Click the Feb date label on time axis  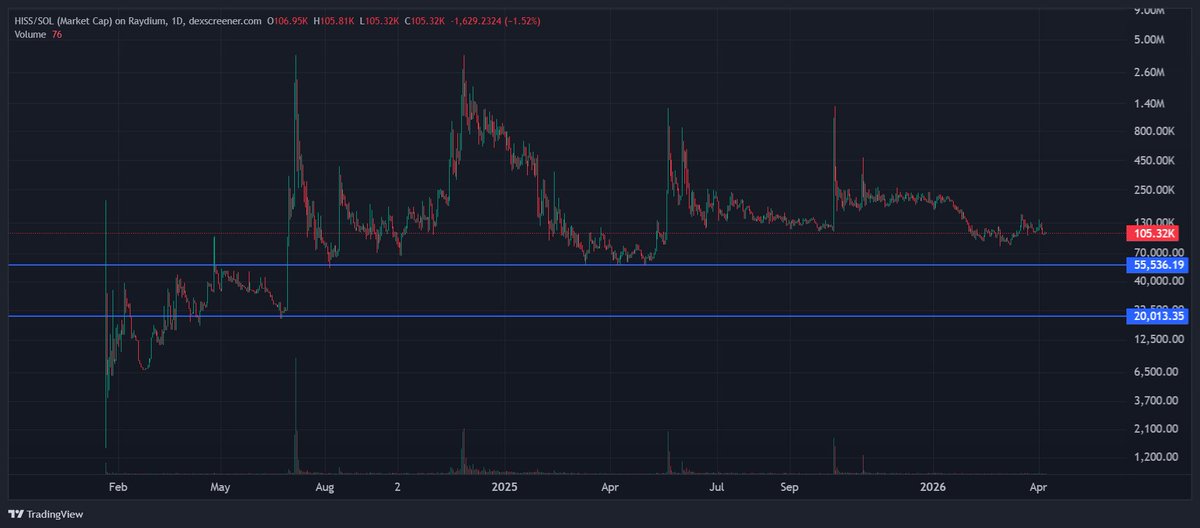click(118, 488)
